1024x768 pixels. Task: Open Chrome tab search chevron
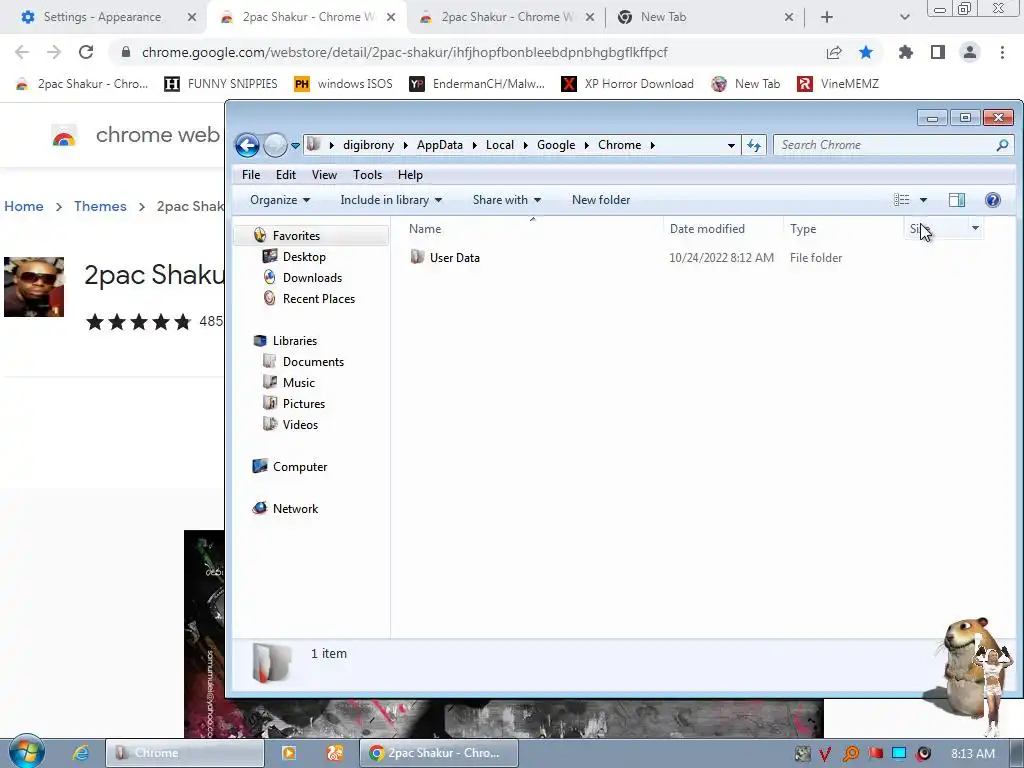(904, 17)
